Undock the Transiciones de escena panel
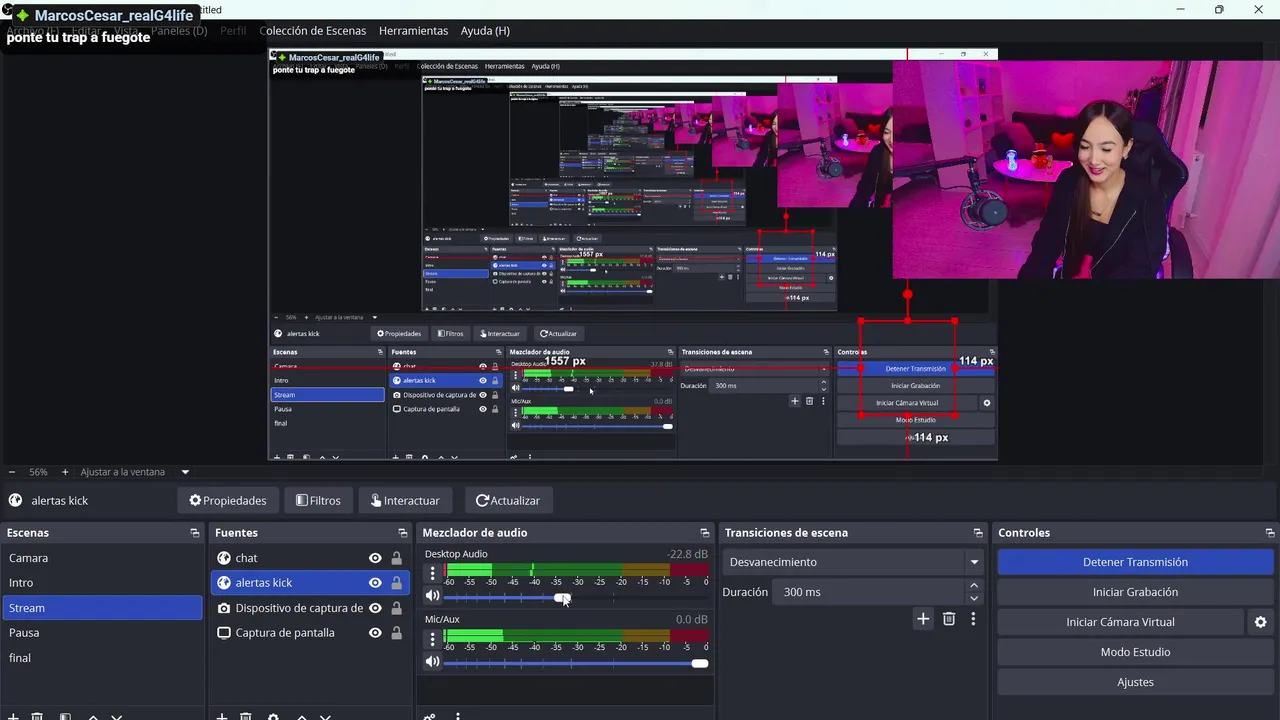Image resolution: width=1280 pixels, height=720 pixels. click(978, 533)
